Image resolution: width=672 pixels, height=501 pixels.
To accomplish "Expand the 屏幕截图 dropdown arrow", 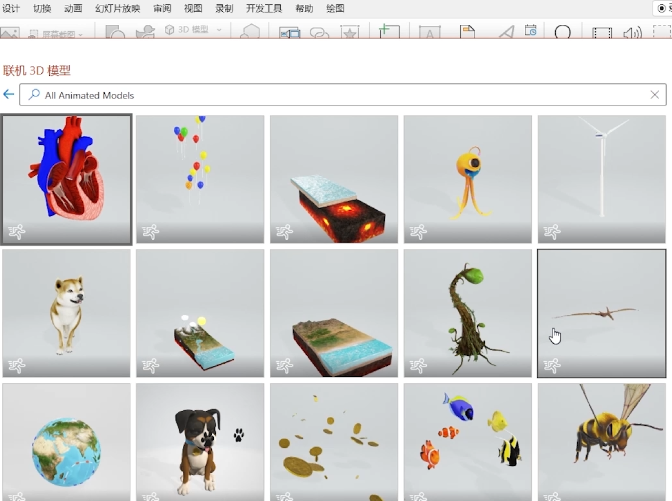I will (81, 34).
